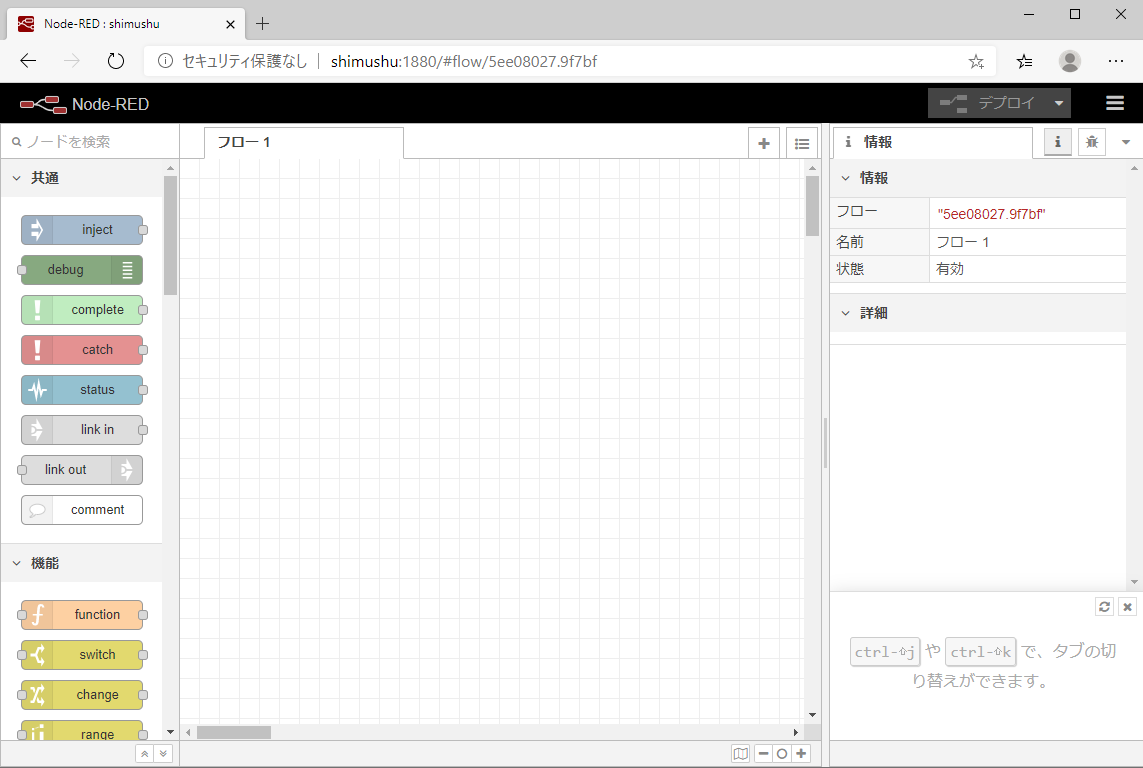
Task: Collapse the 詳細 section in sidebar
Action: coord(978,313)
